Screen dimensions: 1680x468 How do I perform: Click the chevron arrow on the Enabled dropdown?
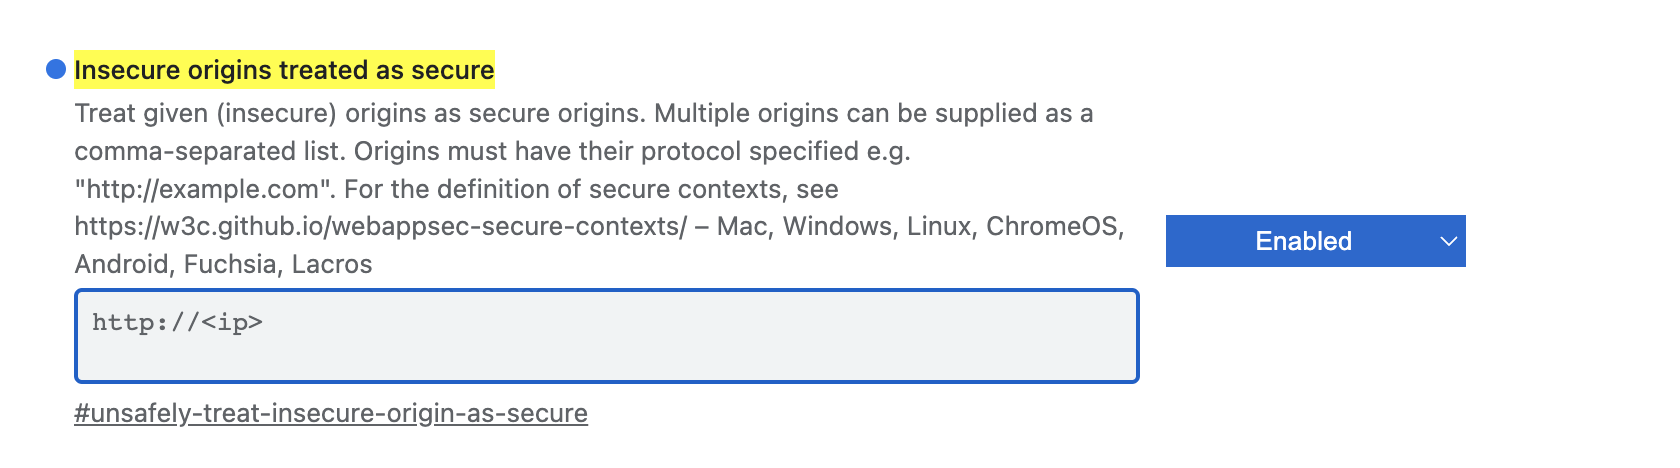pyautogui.click(x=1448, y=241)
